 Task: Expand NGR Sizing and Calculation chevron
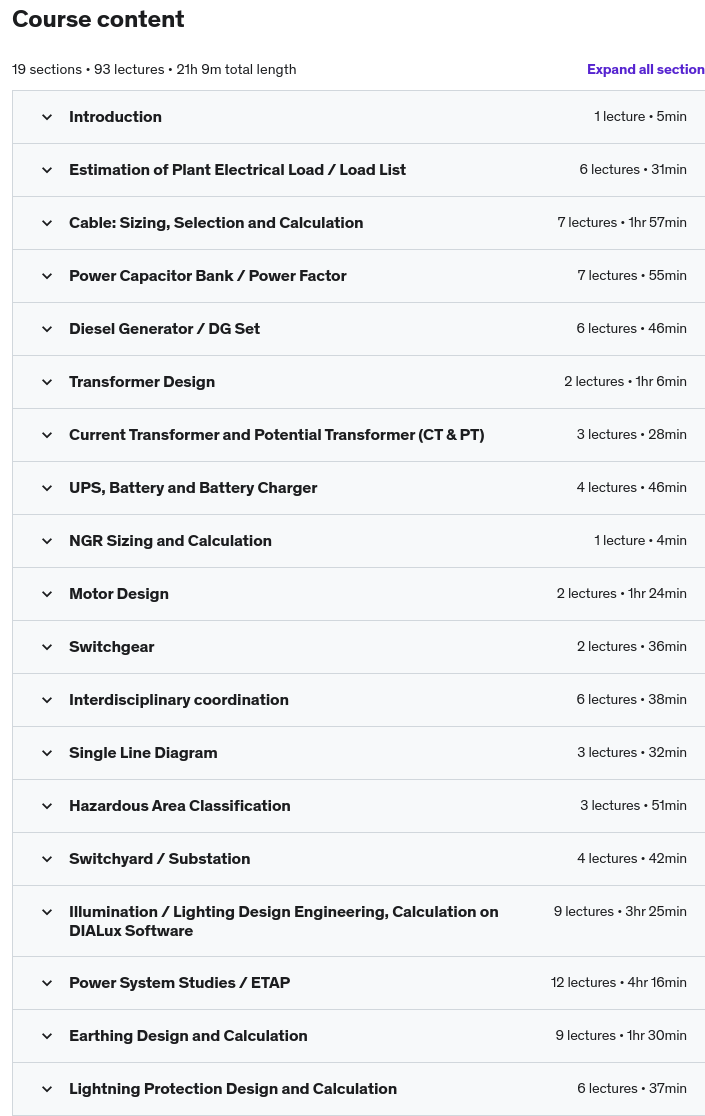(x=47, y=541)
